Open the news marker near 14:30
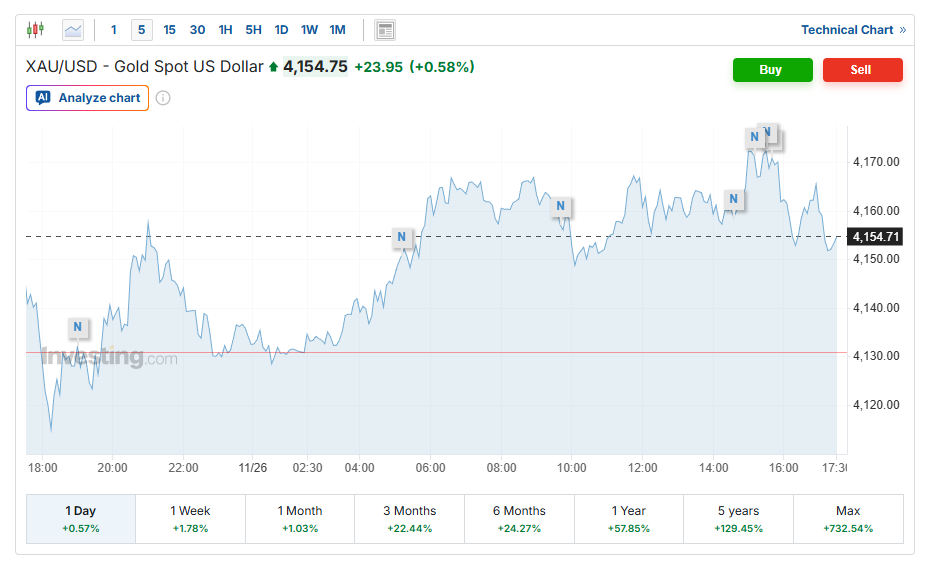931x567 pixels. point(734,199)
